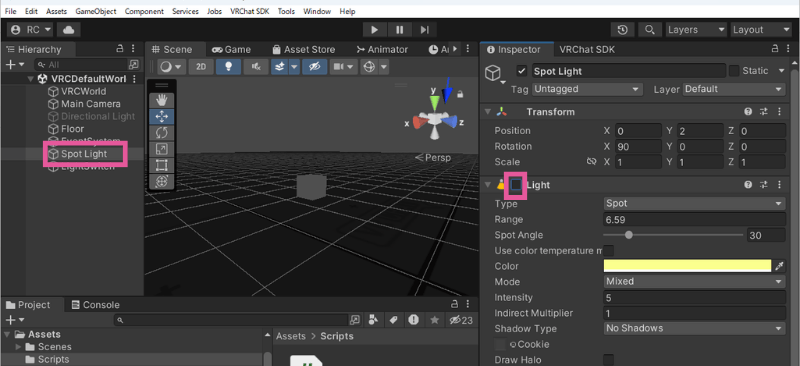Open the Layer Default dropdown

[x=734, y=89]
